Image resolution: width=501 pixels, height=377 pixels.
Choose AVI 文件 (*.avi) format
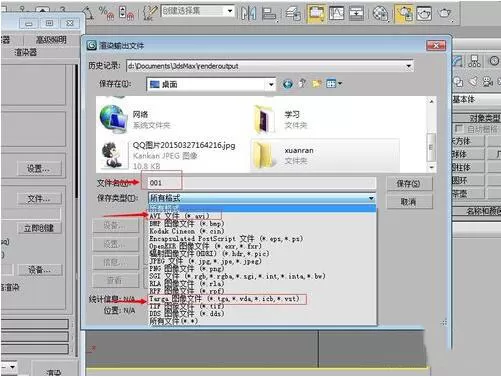[x=179, y=216]
